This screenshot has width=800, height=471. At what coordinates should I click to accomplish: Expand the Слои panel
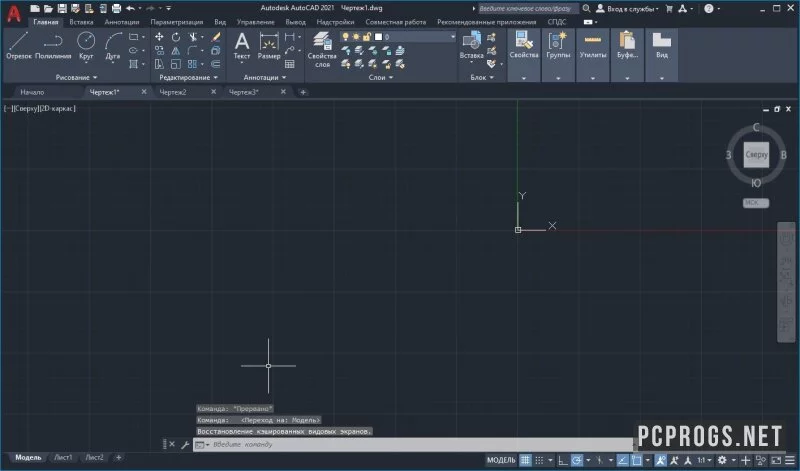tap(381, 77)
